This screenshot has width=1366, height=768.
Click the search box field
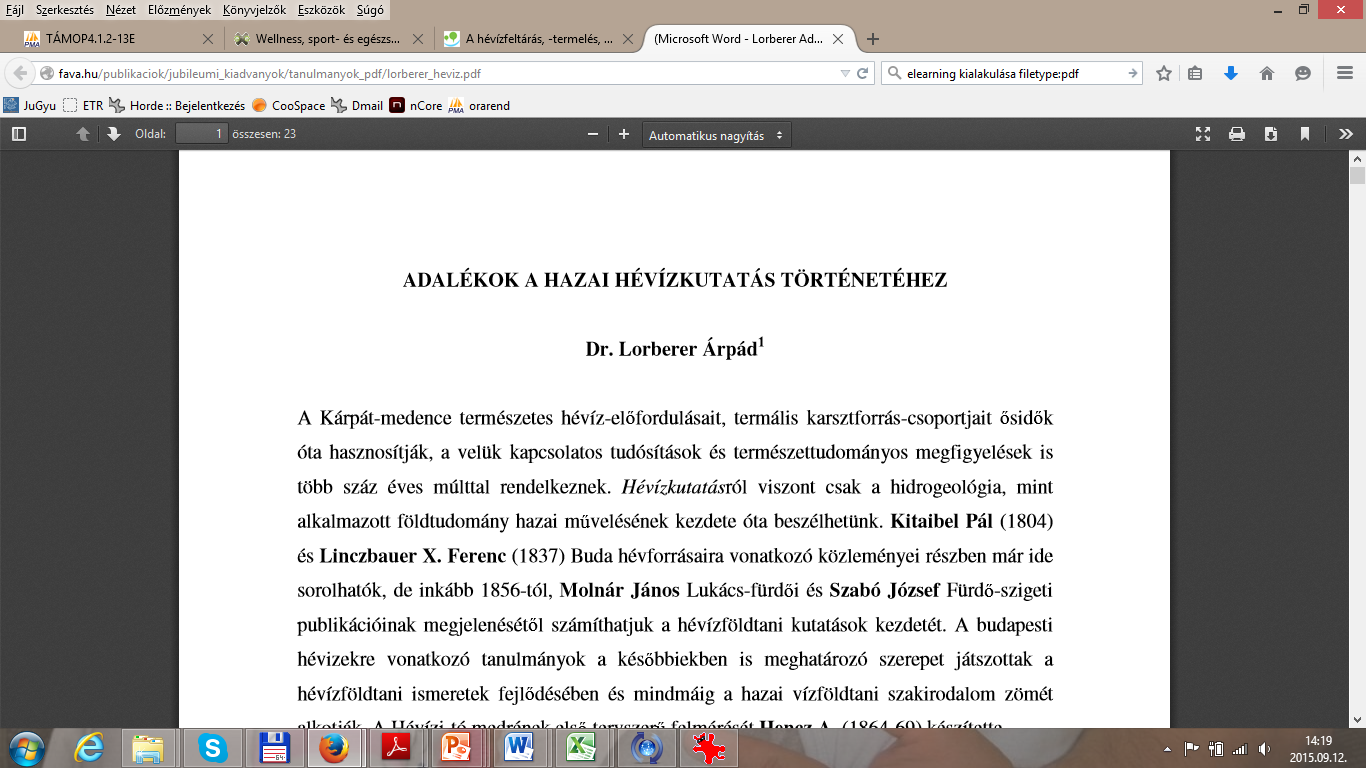pos(1010,73)
